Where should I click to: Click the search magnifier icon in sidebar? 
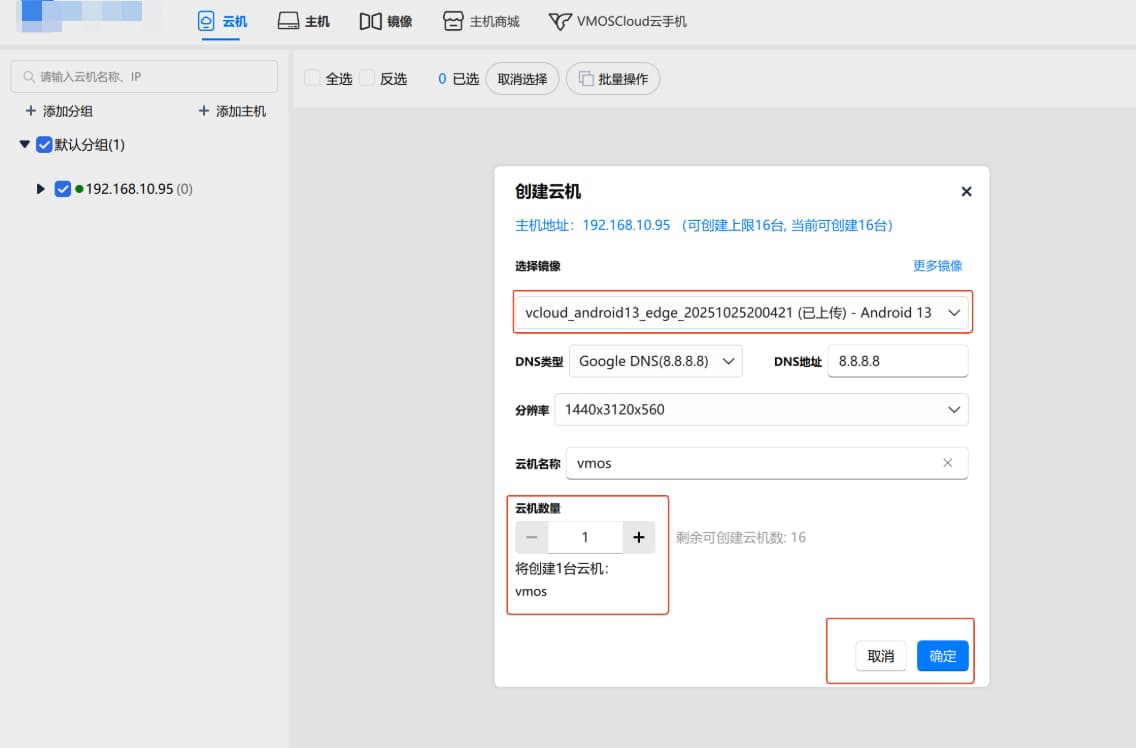point(28,77)
